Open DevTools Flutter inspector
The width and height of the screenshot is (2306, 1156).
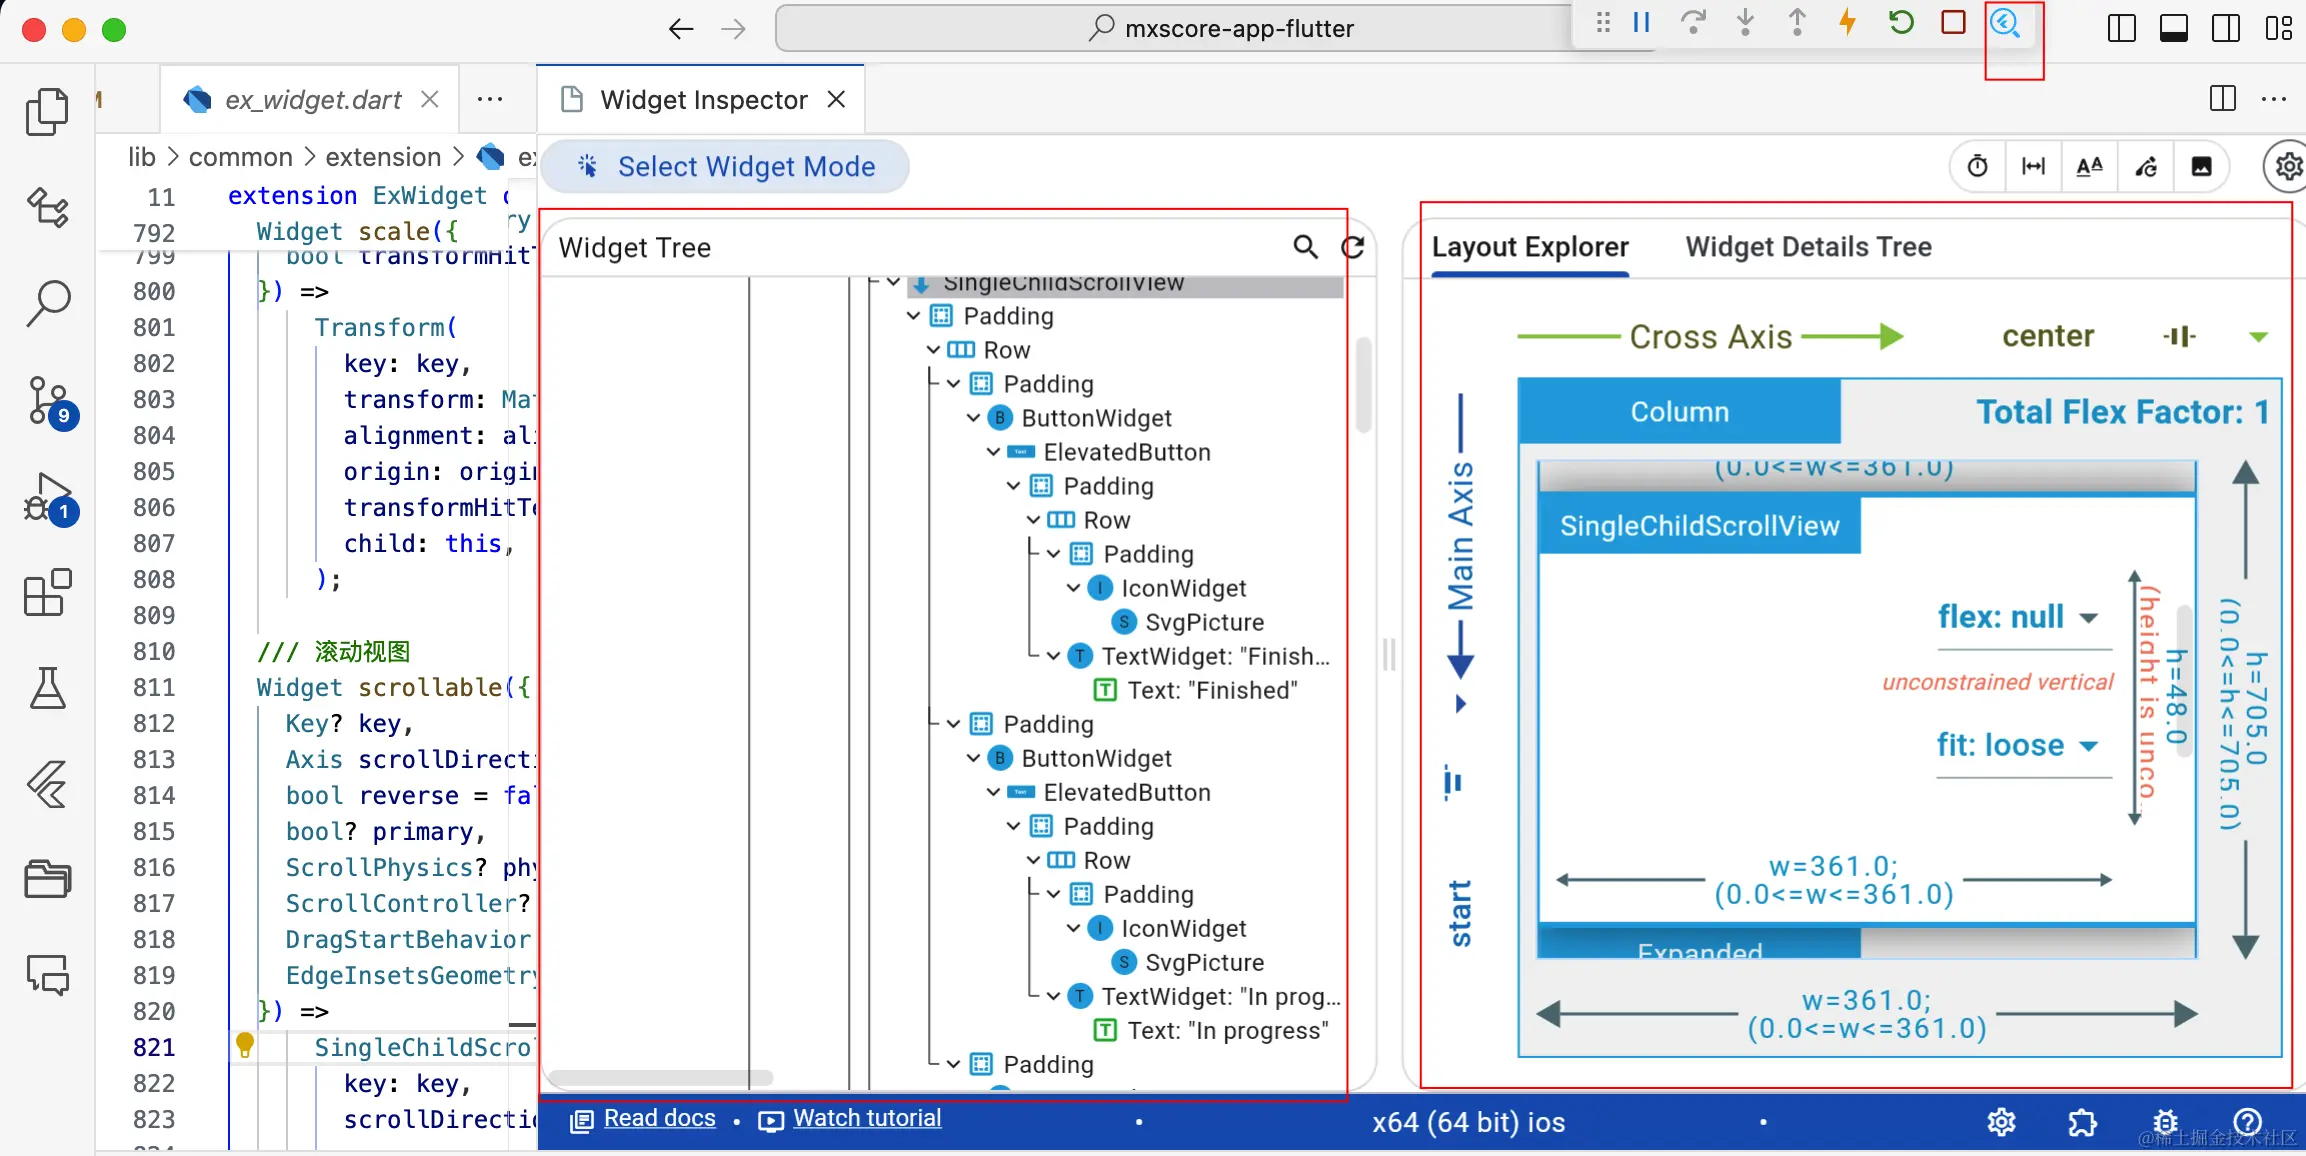[x=2007, y=25]
